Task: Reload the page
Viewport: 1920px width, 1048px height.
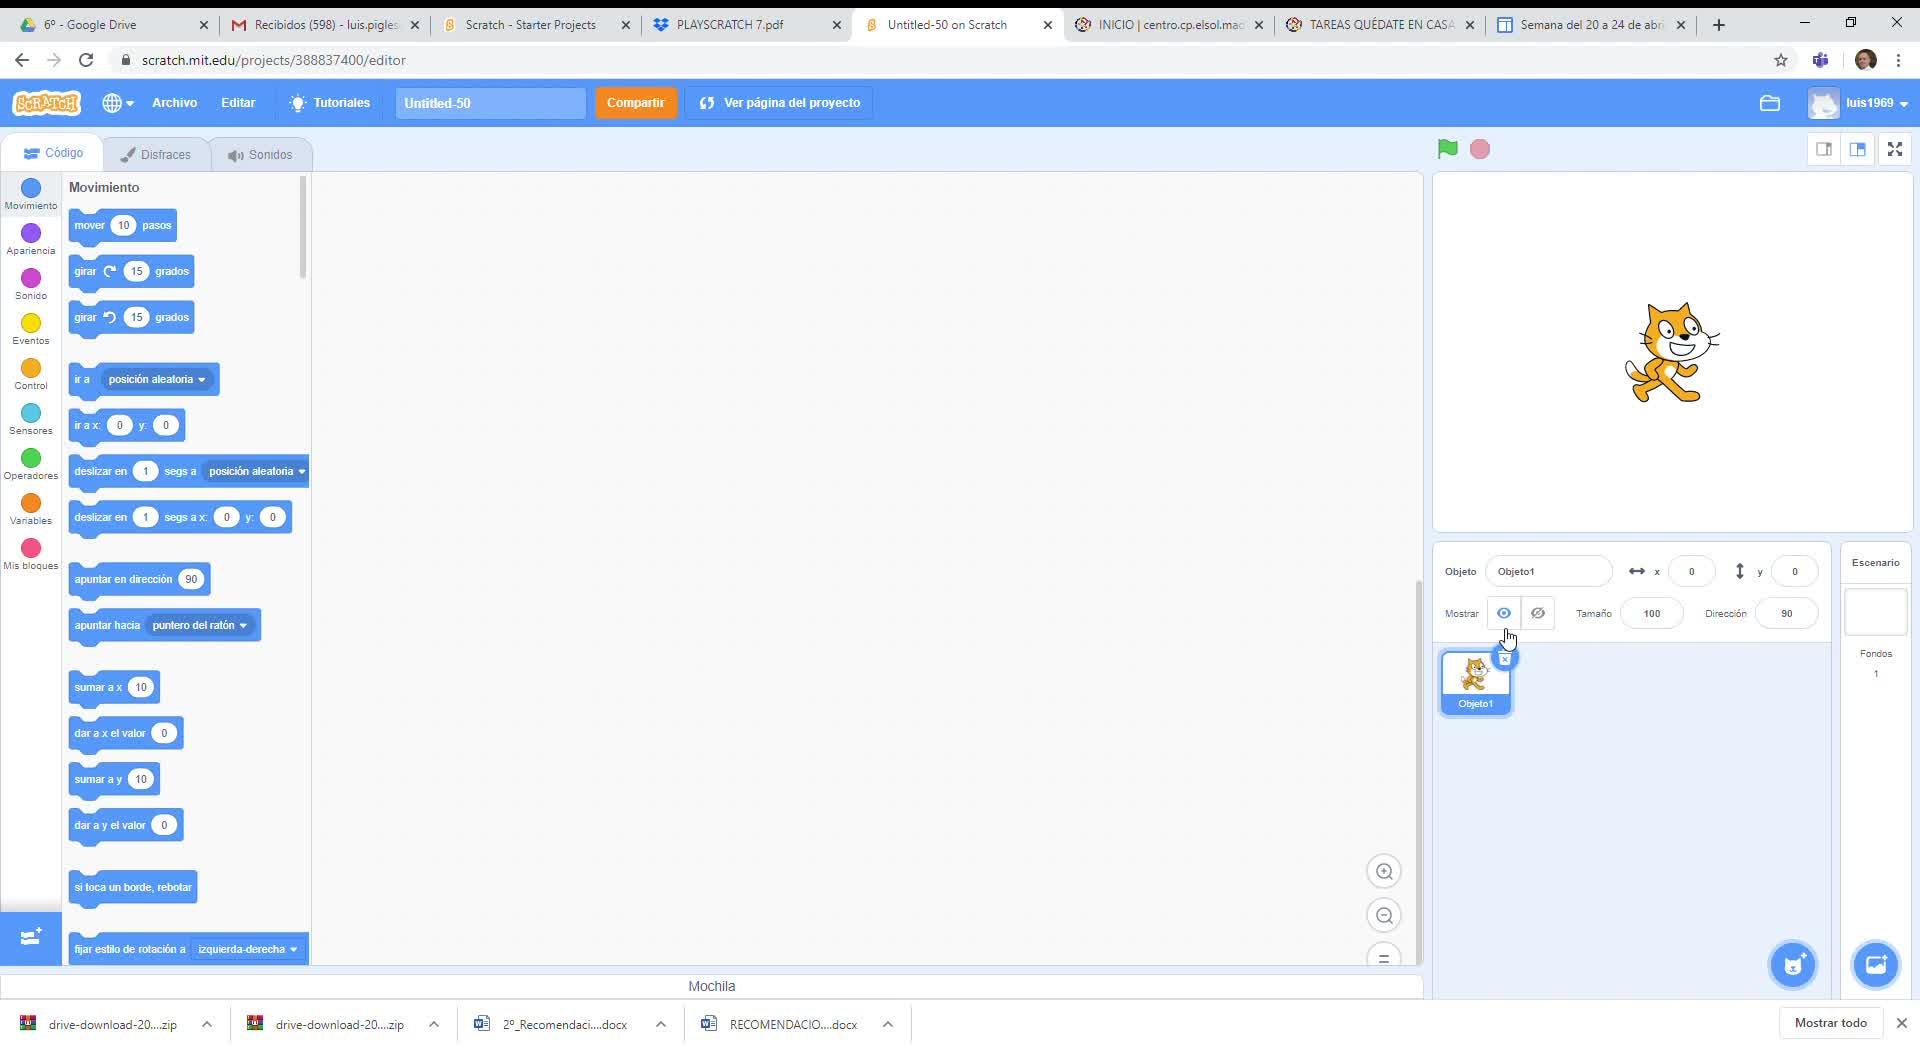Action: [86, 60]
